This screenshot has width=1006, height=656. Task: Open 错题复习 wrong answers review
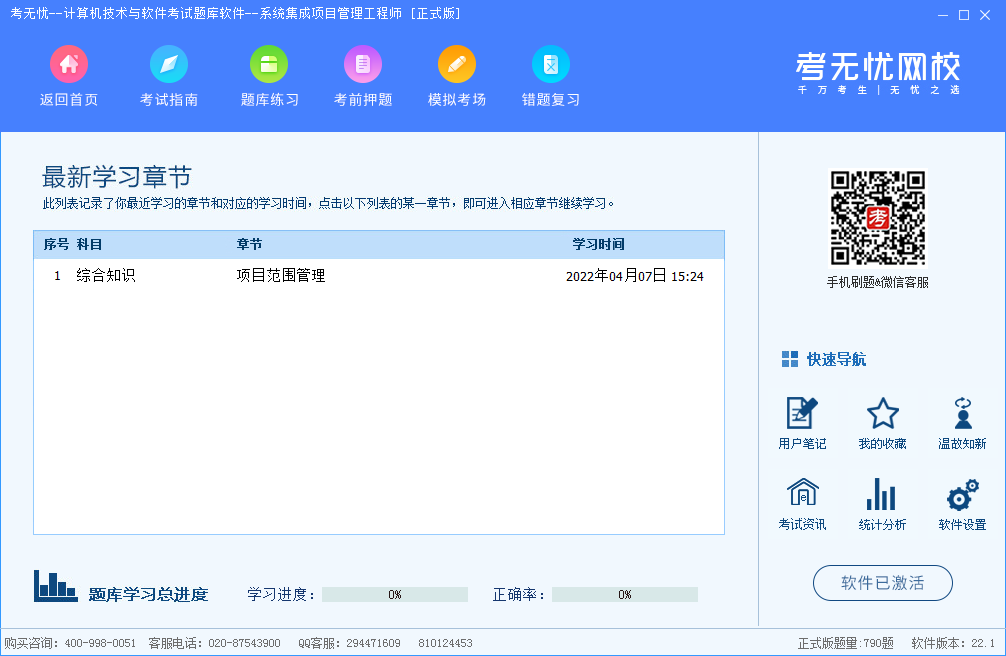coord(551,65)
